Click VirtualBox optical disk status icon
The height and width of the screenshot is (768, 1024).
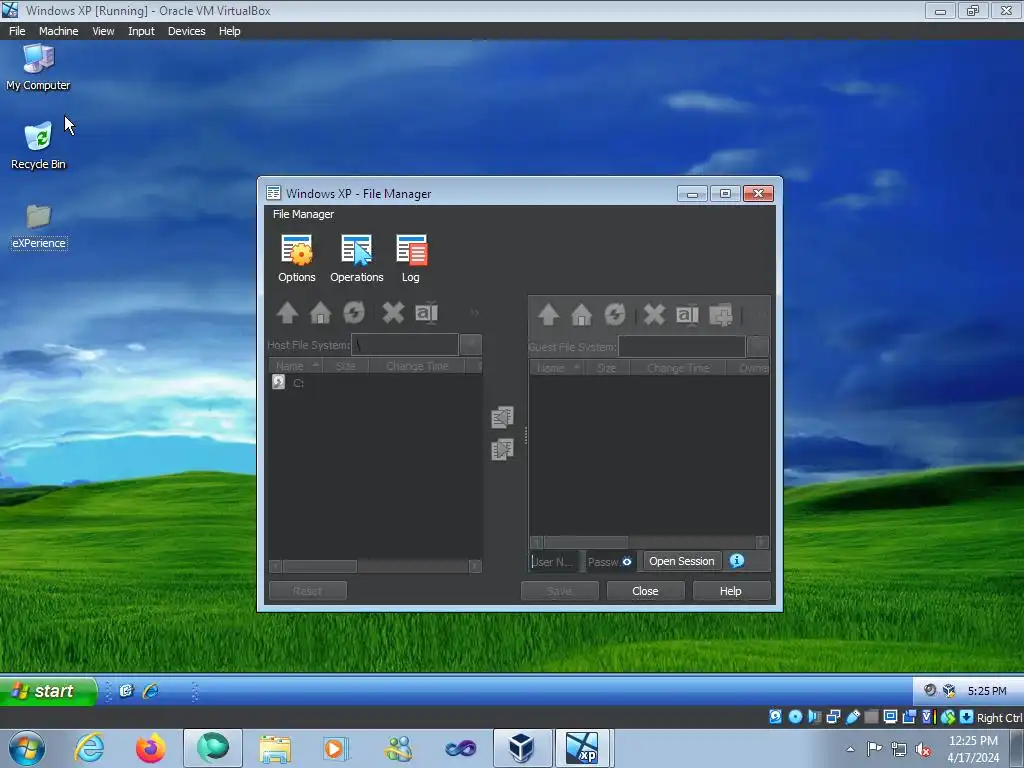(x=795, y=716)
